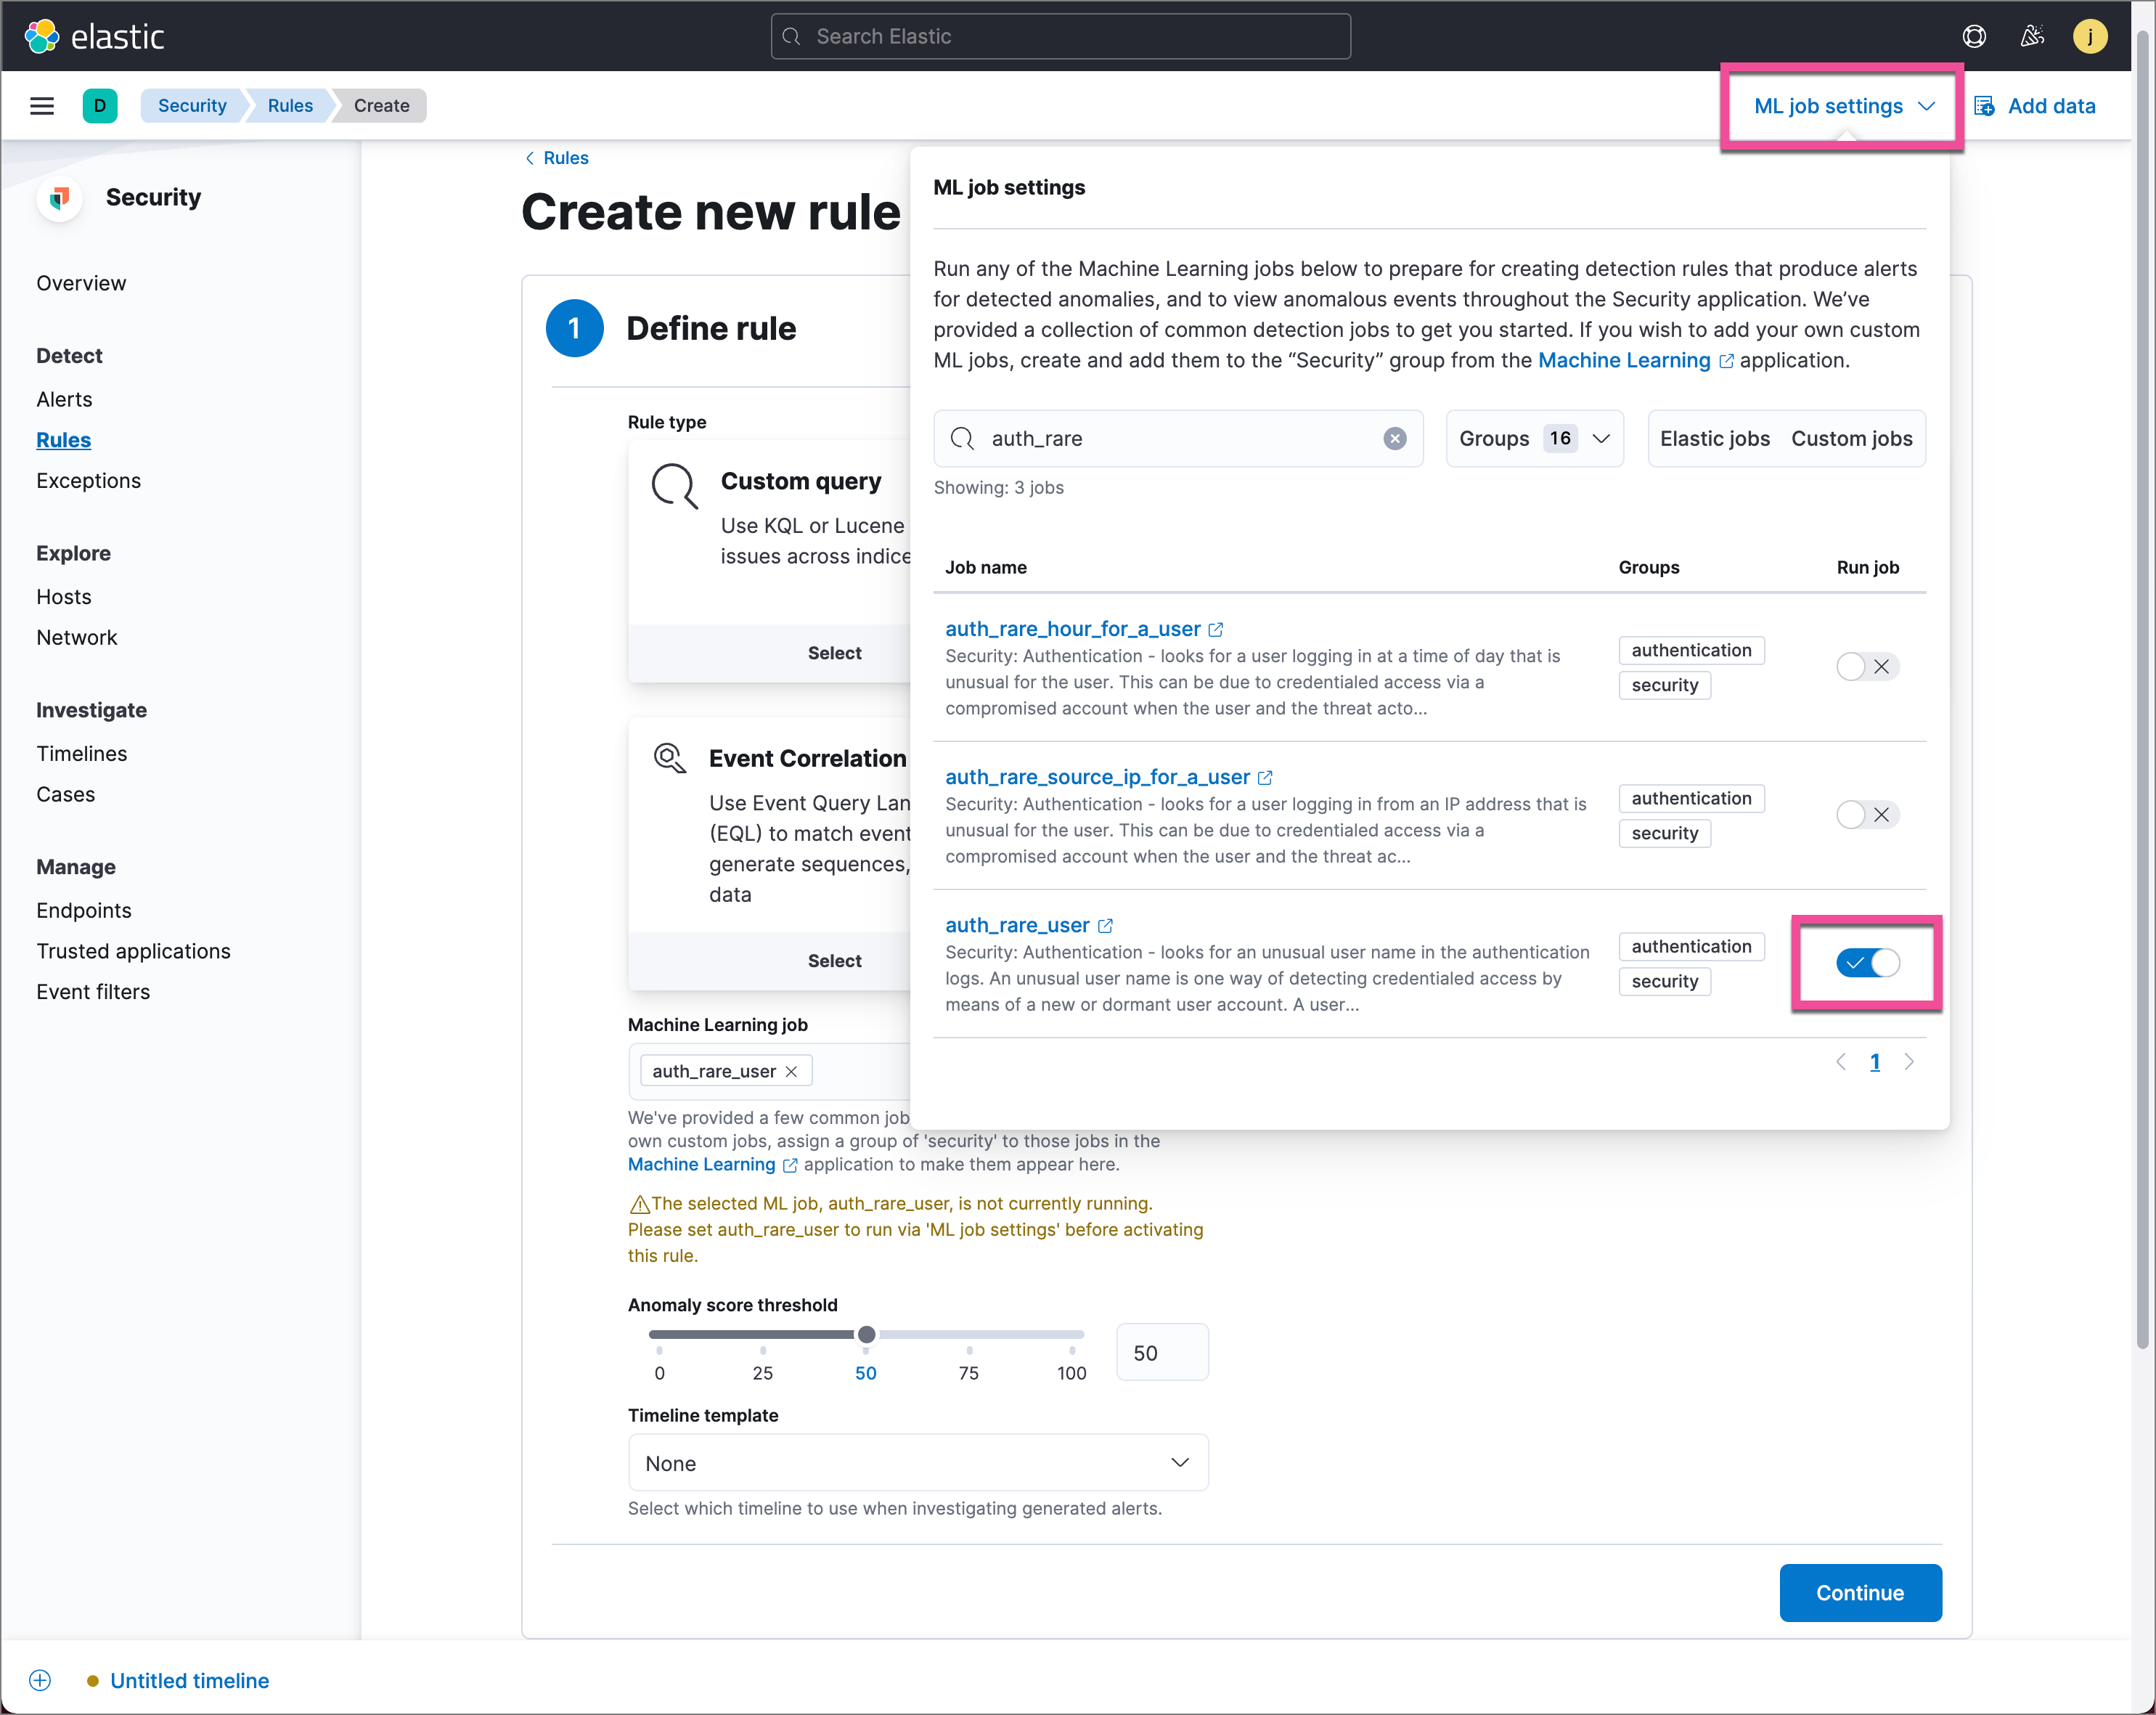This screenshot has height=1715, width=2156.
Task: Click the anomaly score threshold slider handle
Action: [867, 1334]
